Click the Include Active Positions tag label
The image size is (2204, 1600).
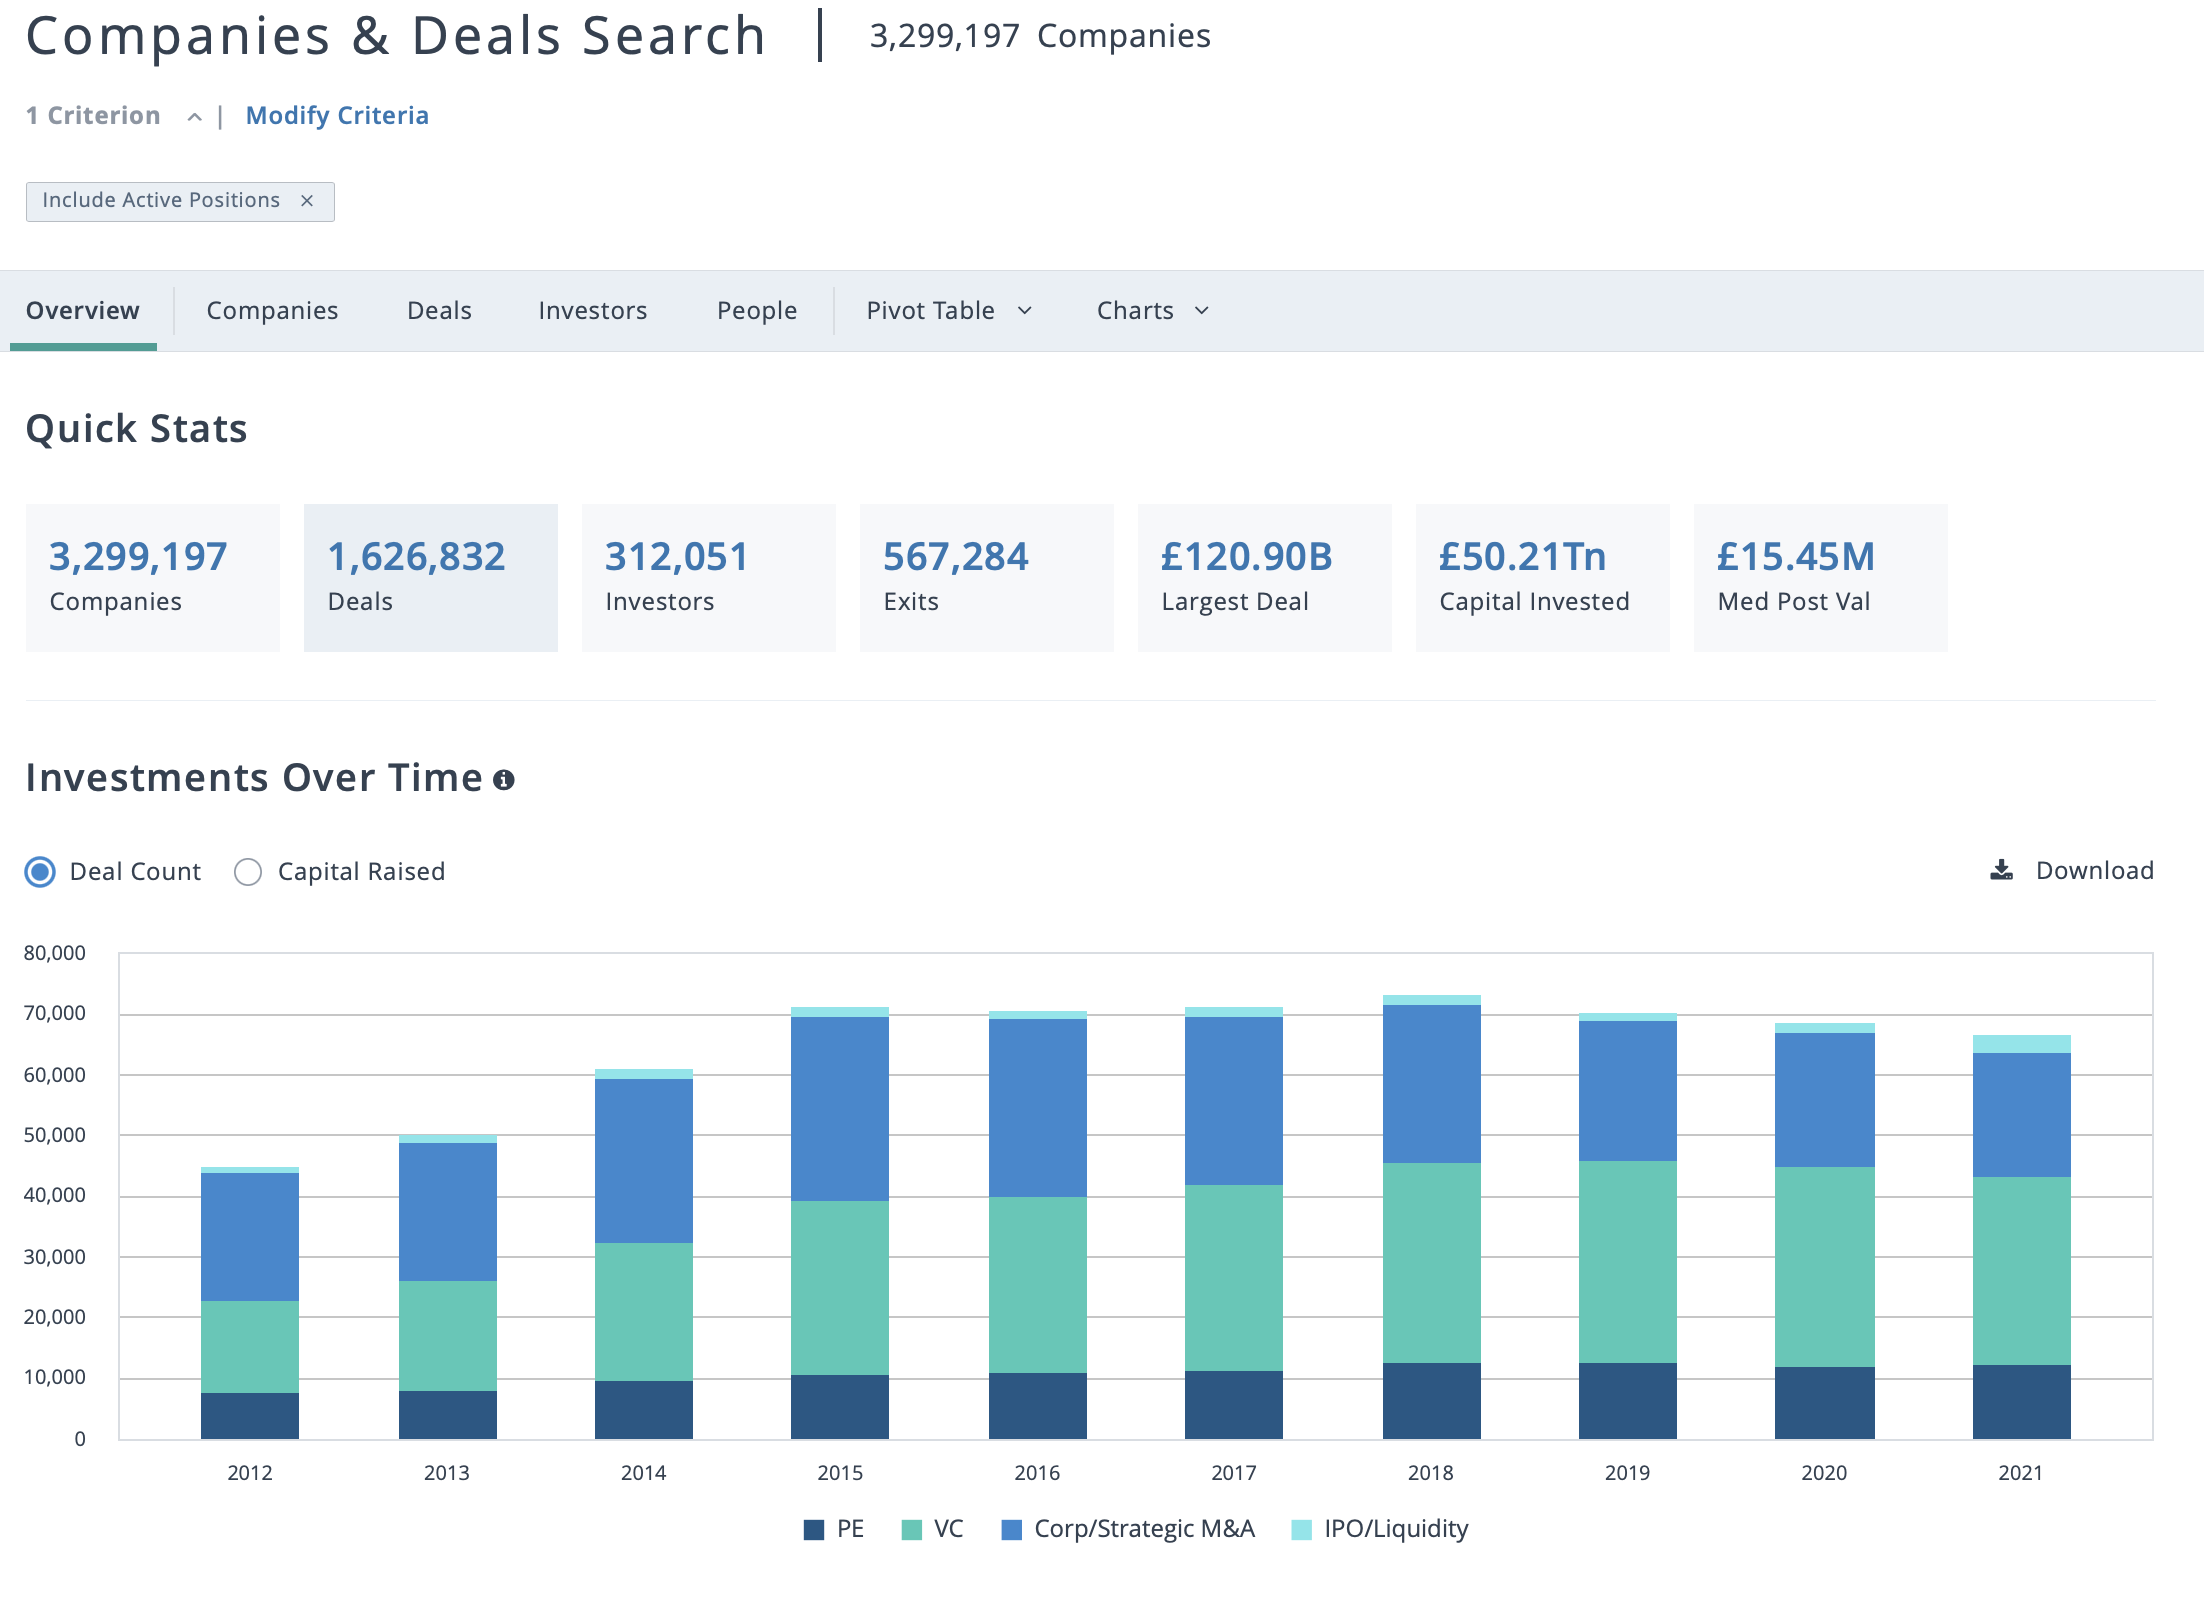coord(161,200)
